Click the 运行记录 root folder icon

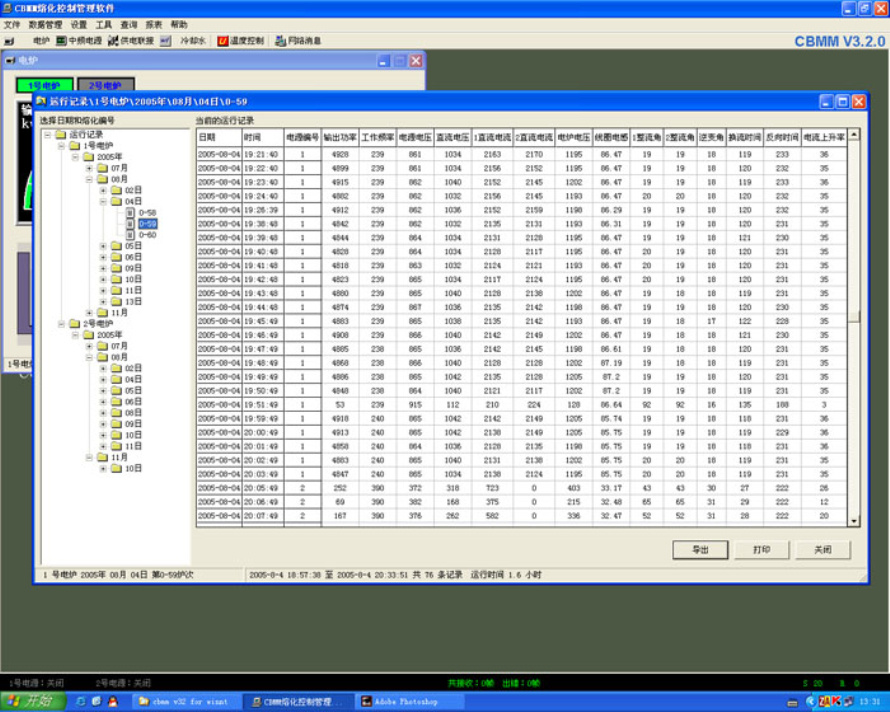(61, 135)
